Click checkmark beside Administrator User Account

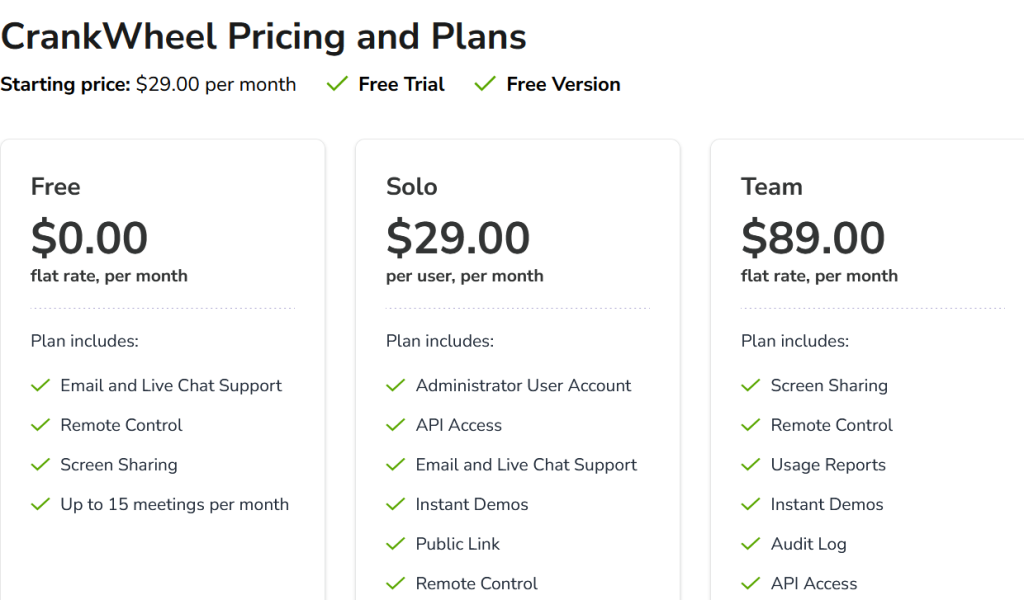[396, 386]
